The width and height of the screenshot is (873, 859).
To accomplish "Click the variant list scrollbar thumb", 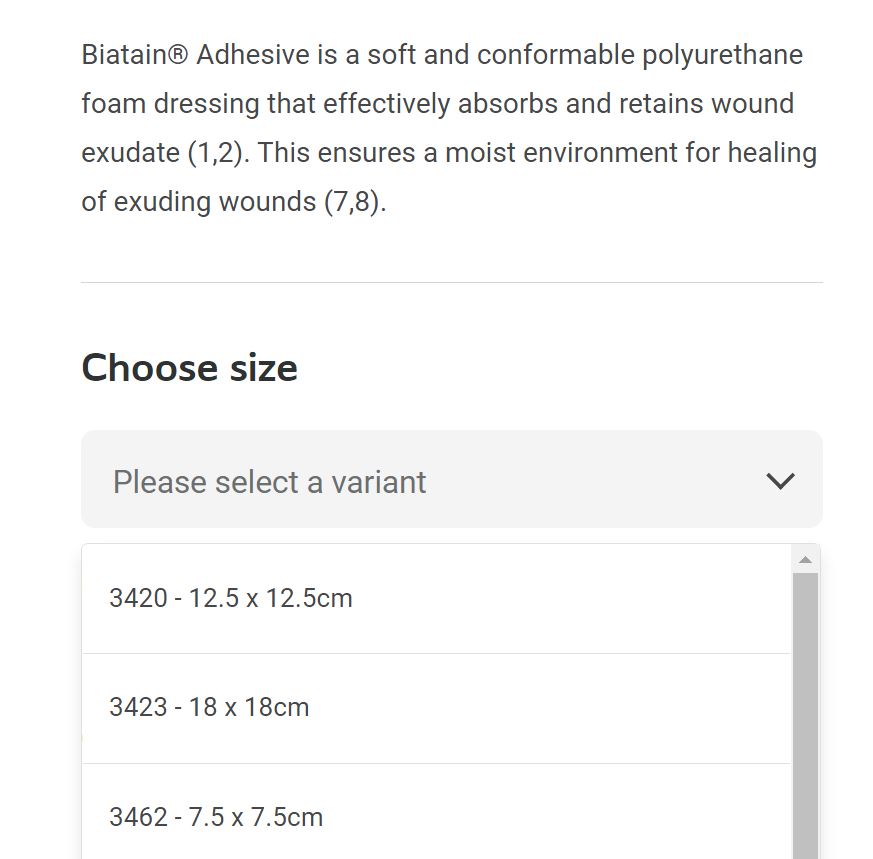I will point(805,715).
